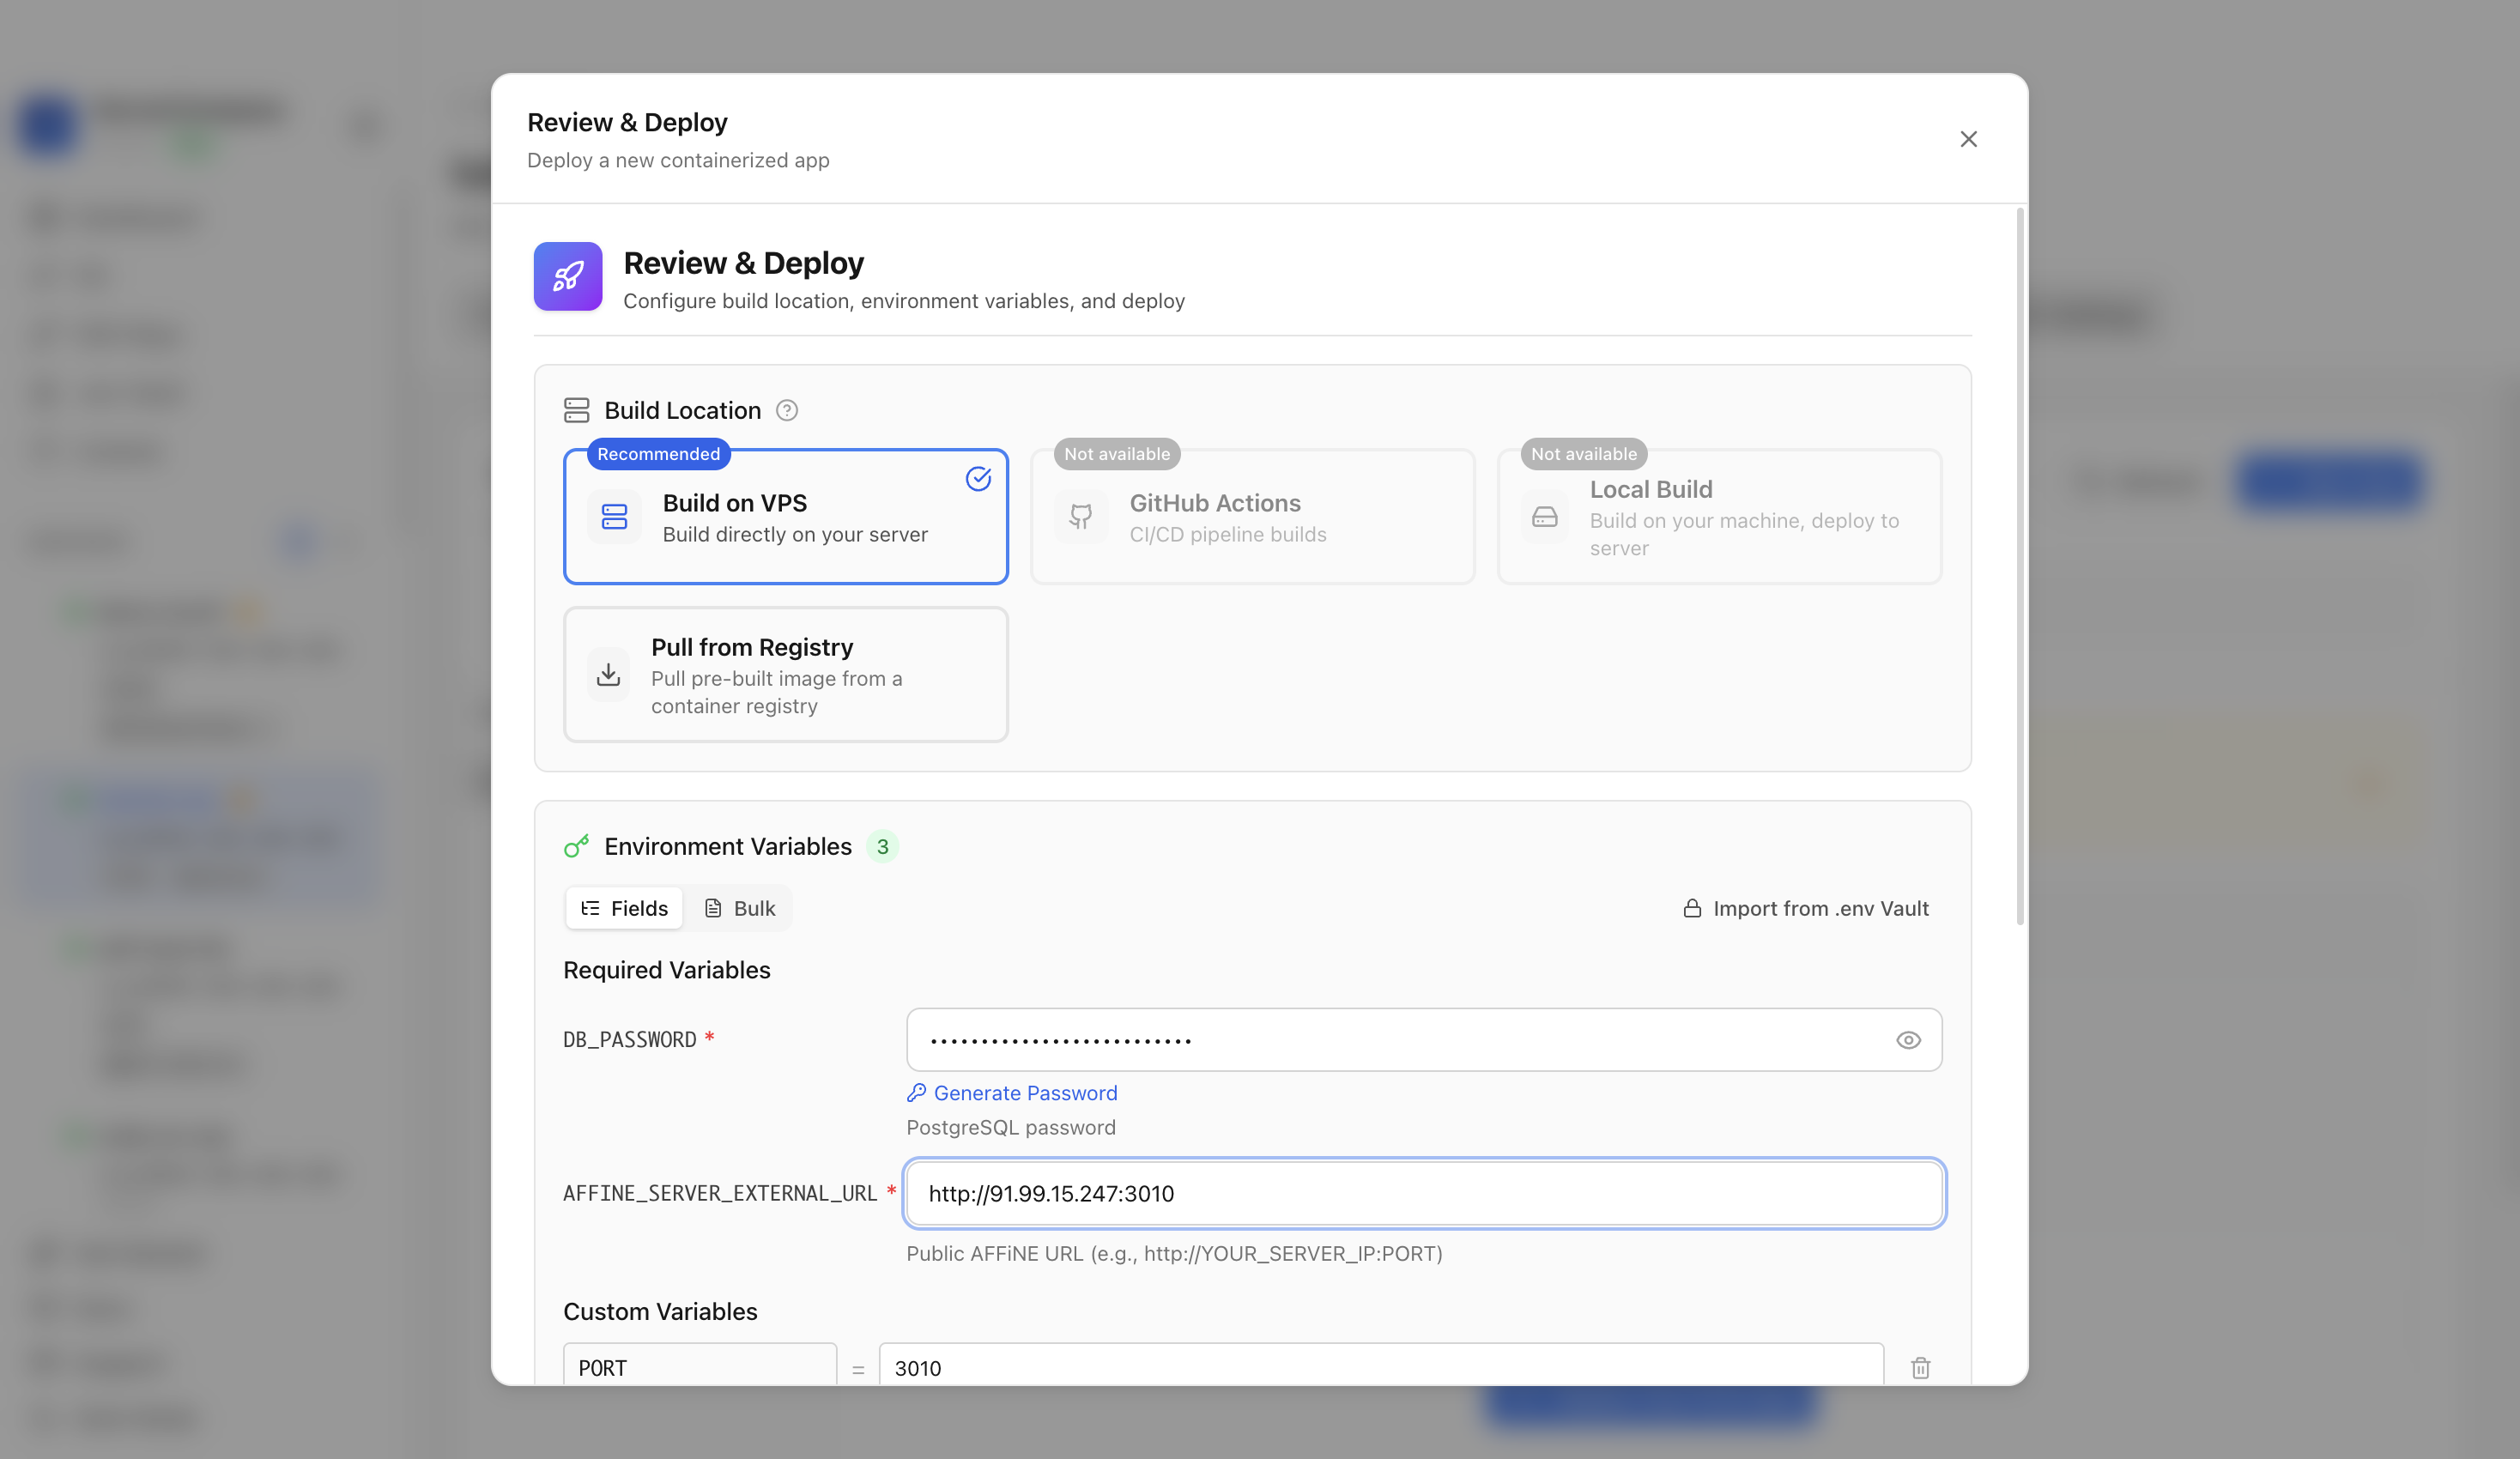The height and width of the screenshot is (1459, 2520).
Task: Click the Recommended badge
Action: coord(658,454)
